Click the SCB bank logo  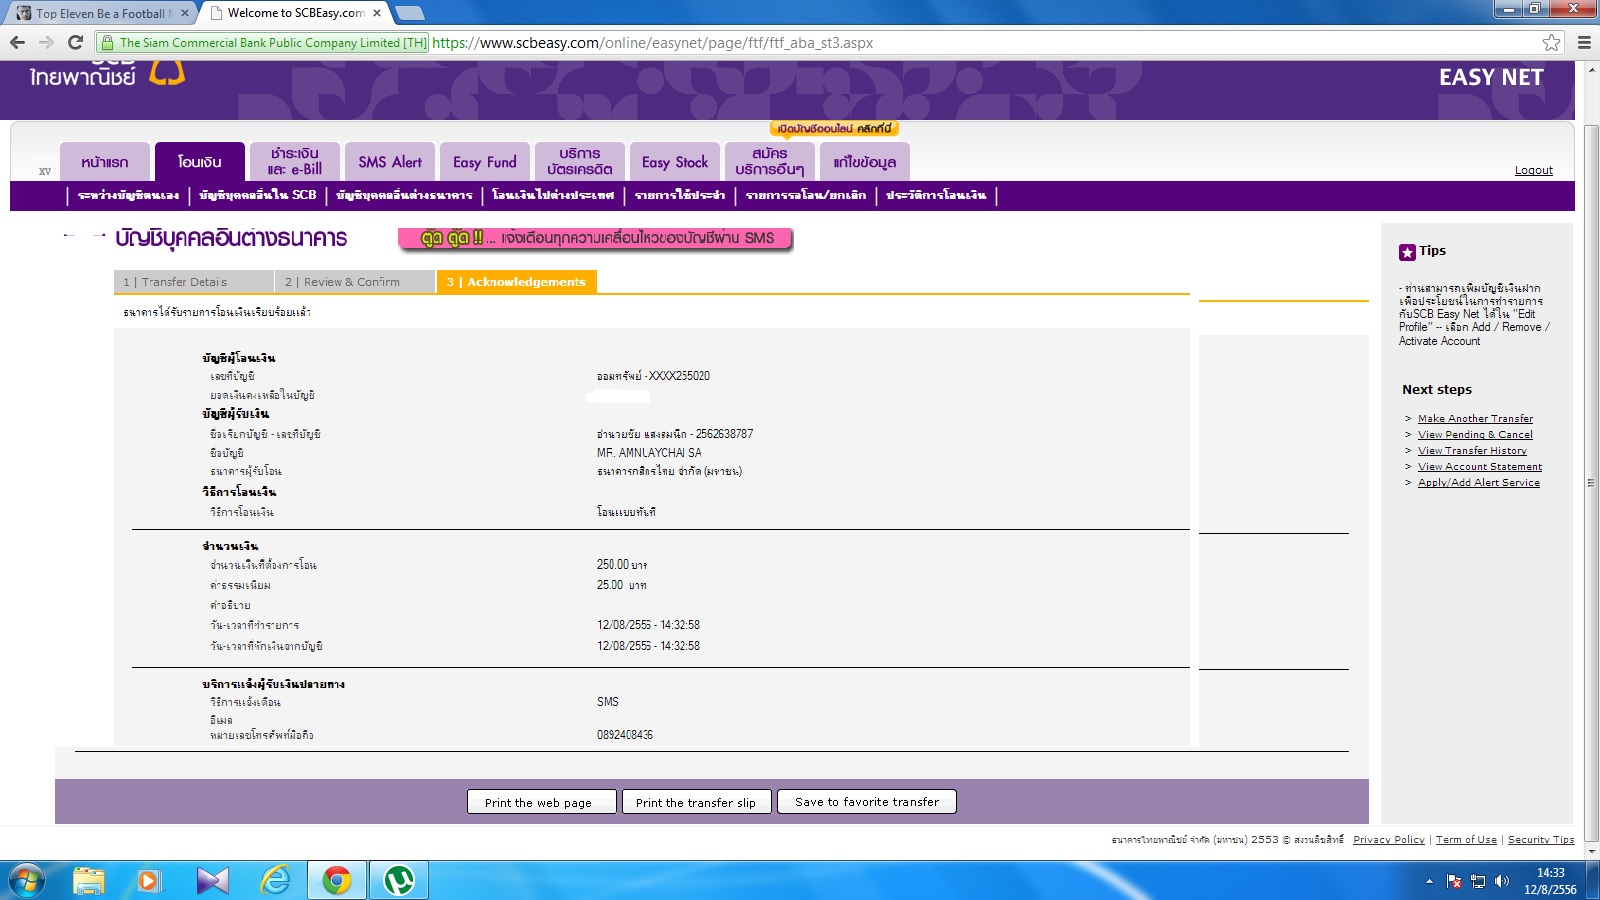pos(108,75)
